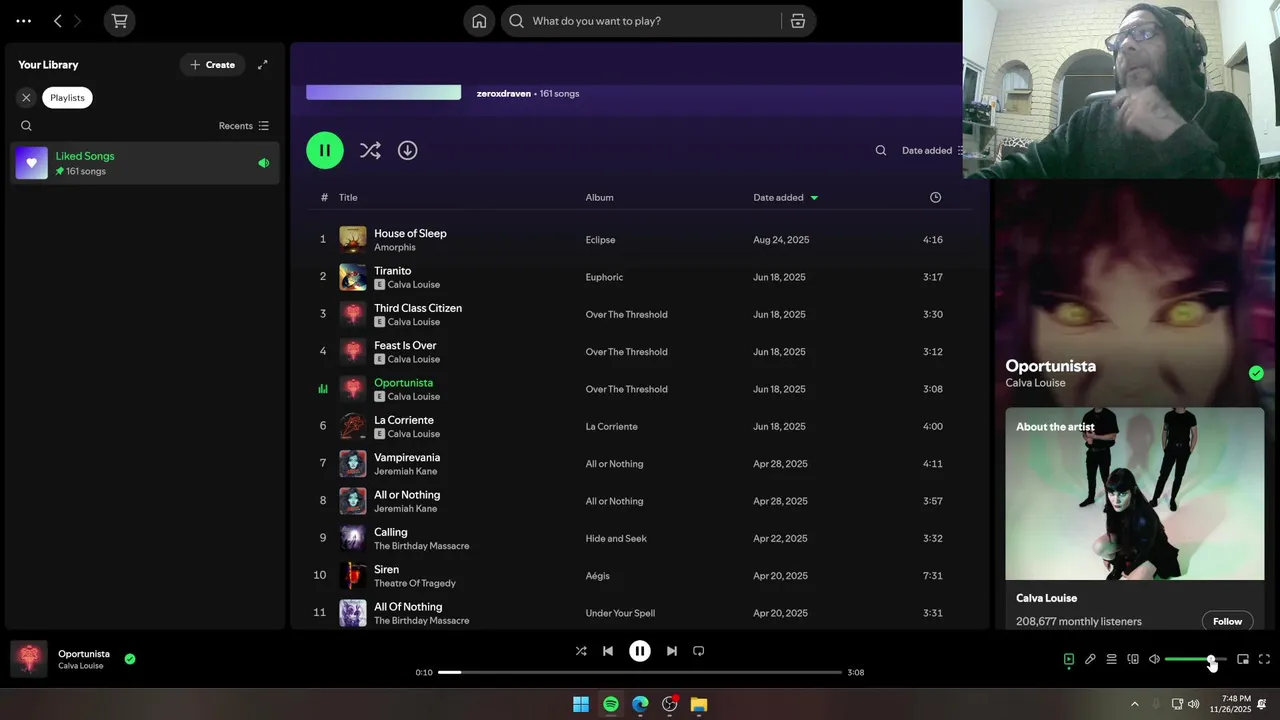Click the 'Calling' track cover art

click(352, 538)
